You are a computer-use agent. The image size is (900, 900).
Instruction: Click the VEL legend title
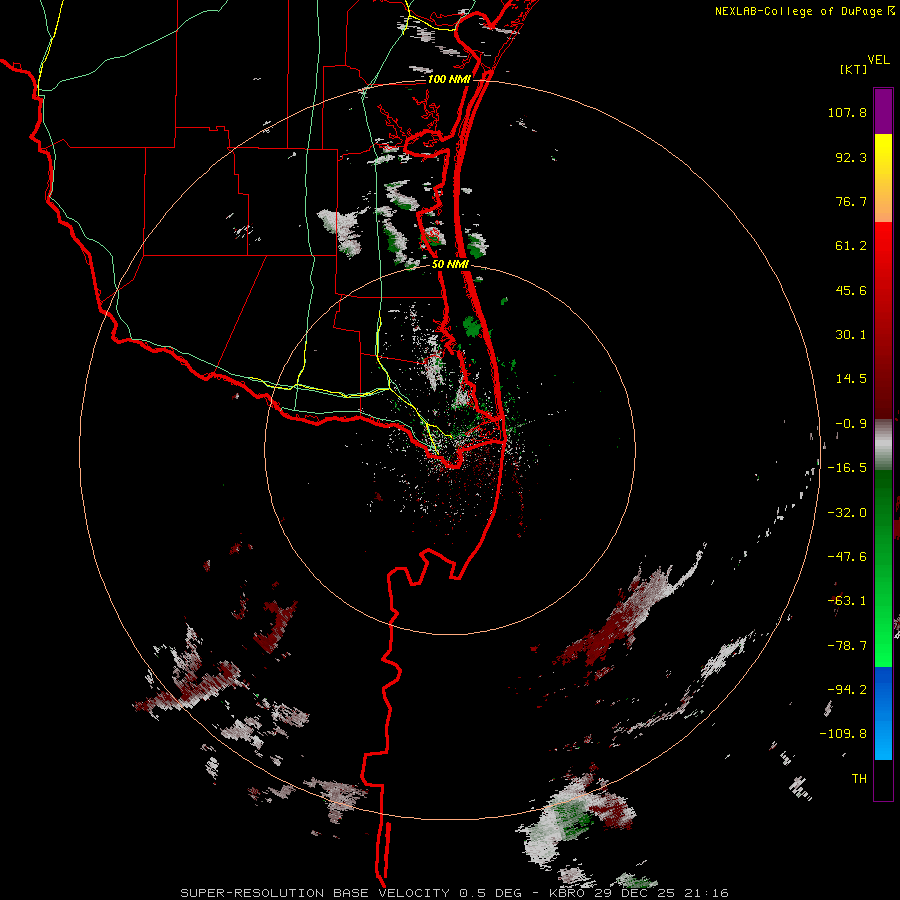(x=878, y=59)
